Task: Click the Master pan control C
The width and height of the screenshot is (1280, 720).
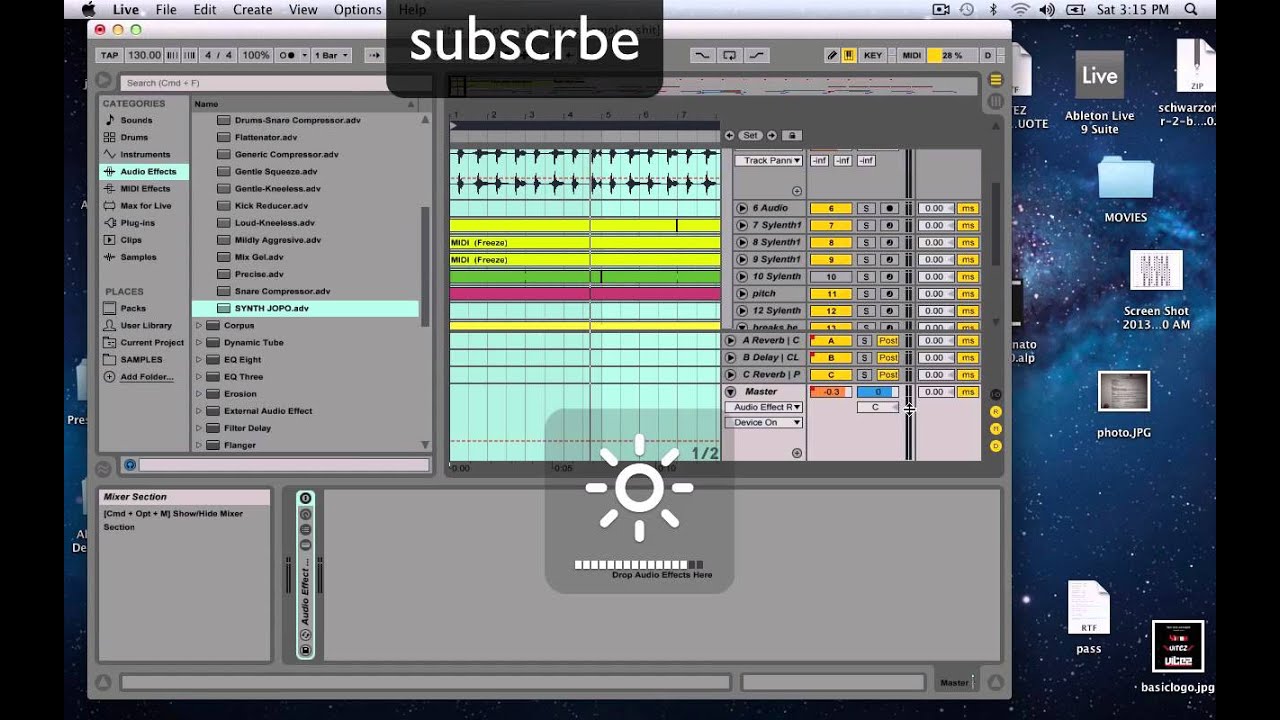Action: tap(876, 407)
